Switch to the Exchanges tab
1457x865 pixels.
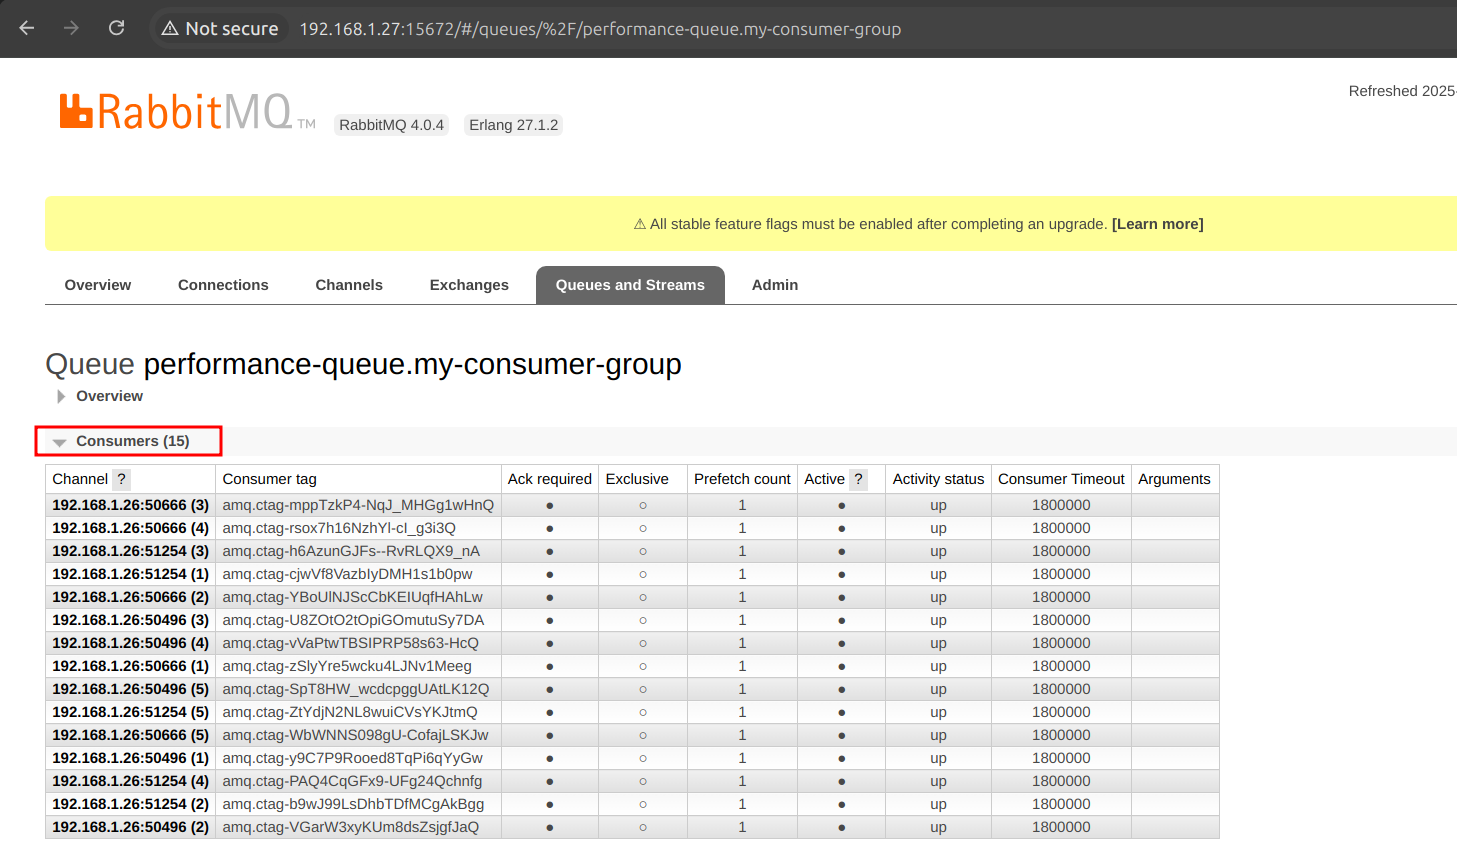pos(469,285)
